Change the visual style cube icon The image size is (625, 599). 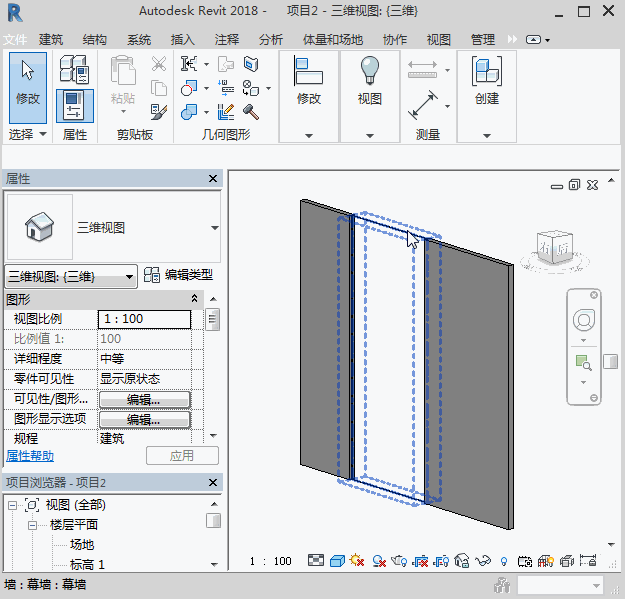point(337,561)
